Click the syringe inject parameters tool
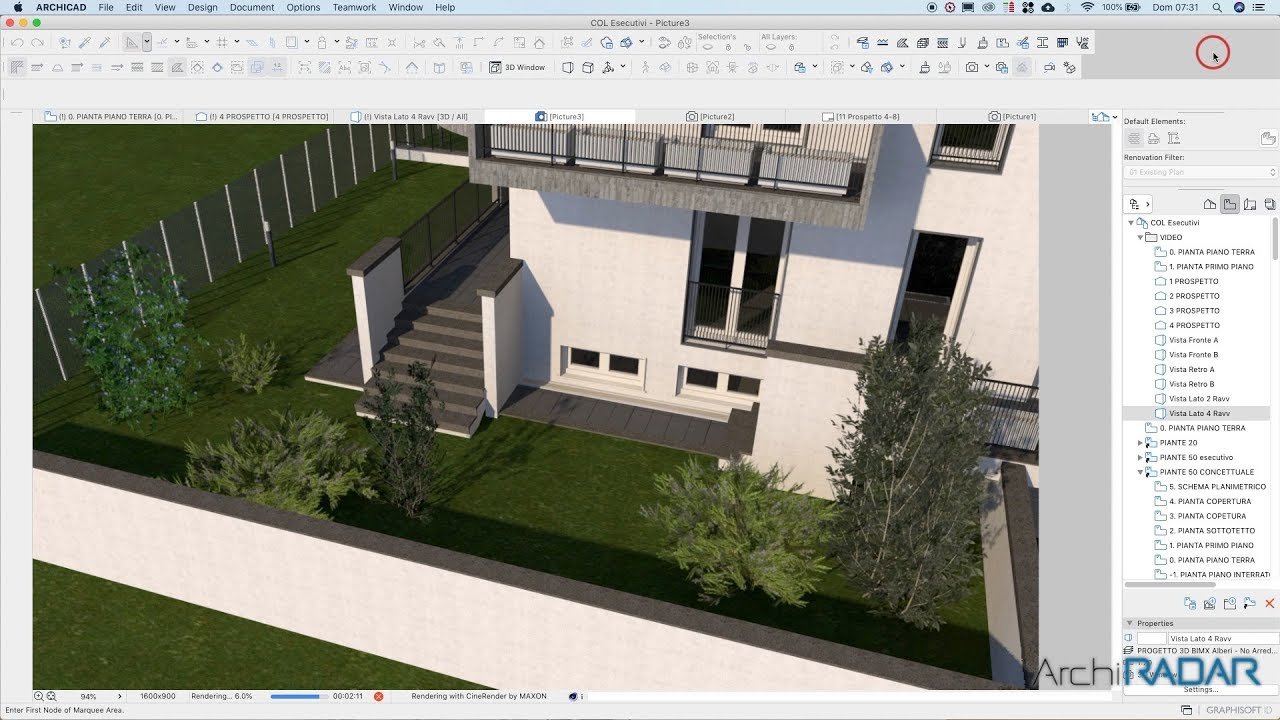The width and height of the screenshot is (1280, 720). pos(104,42)
